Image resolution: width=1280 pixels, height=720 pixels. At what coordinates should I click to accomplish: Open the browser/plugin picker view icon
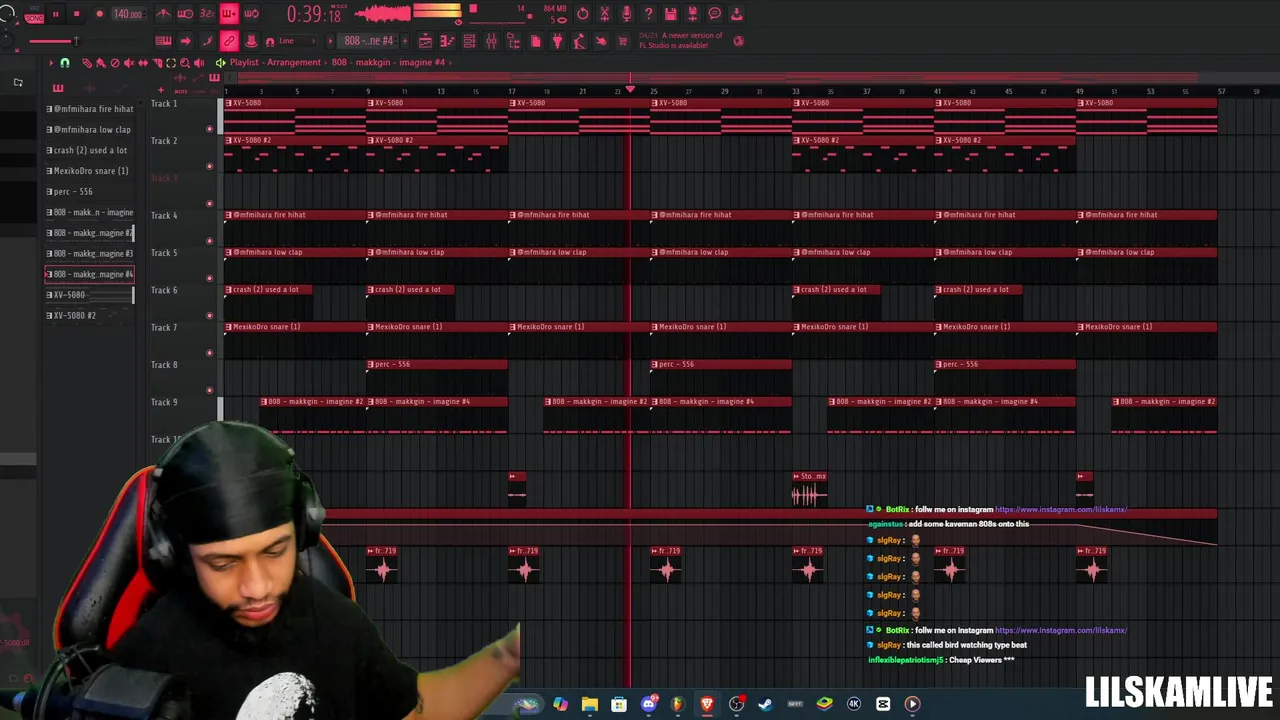click(513, 41)
